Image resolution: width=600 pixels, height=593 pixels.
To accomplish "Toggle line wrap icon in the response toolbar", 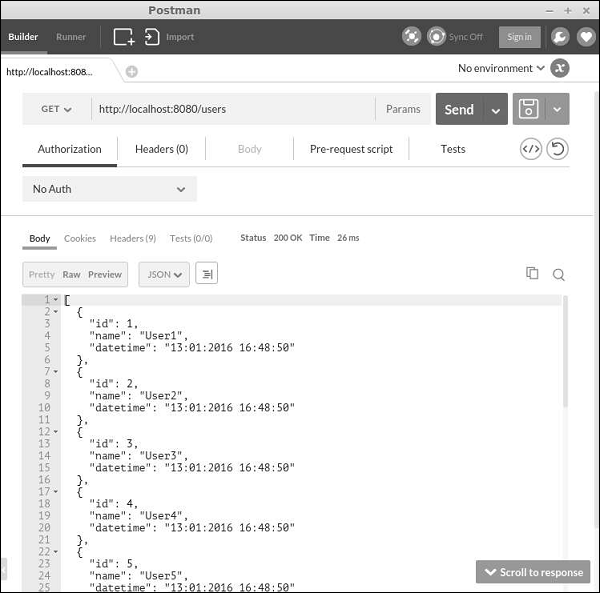I will pyautogui.click(x=207, y=274).
